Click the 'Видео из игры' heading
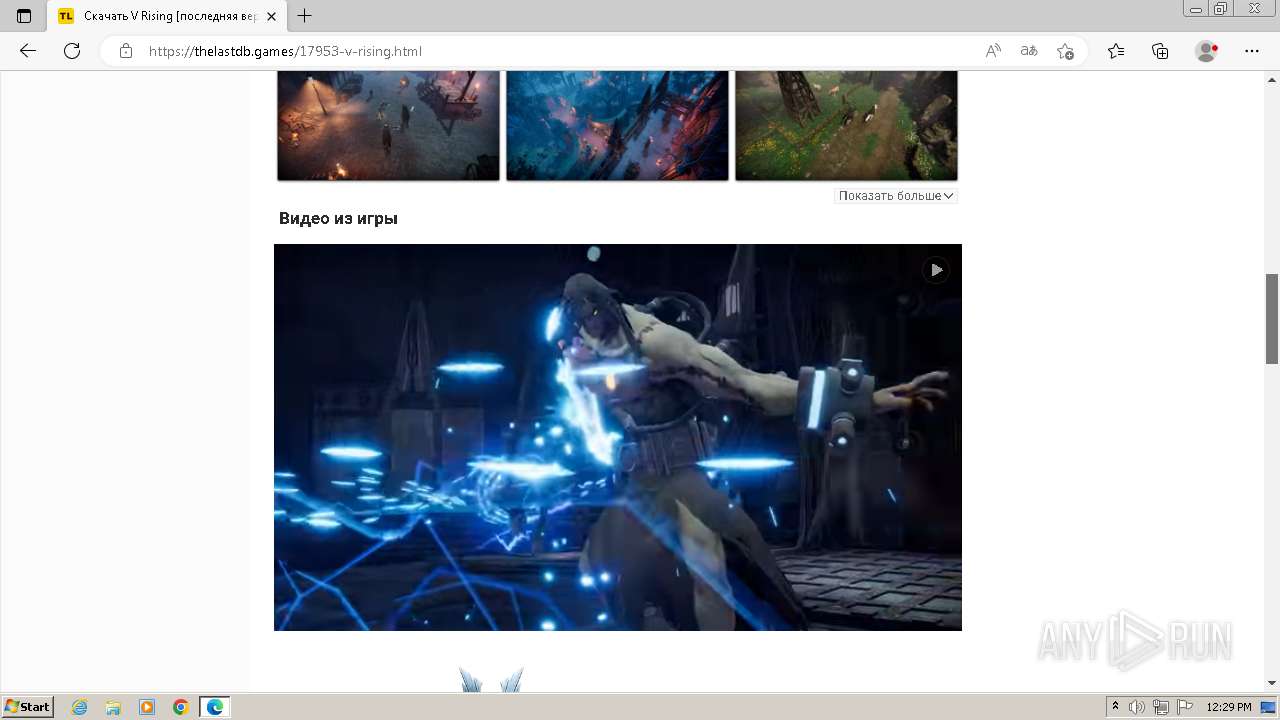This screenshot has height=720, width=1280. coord(338,219)
